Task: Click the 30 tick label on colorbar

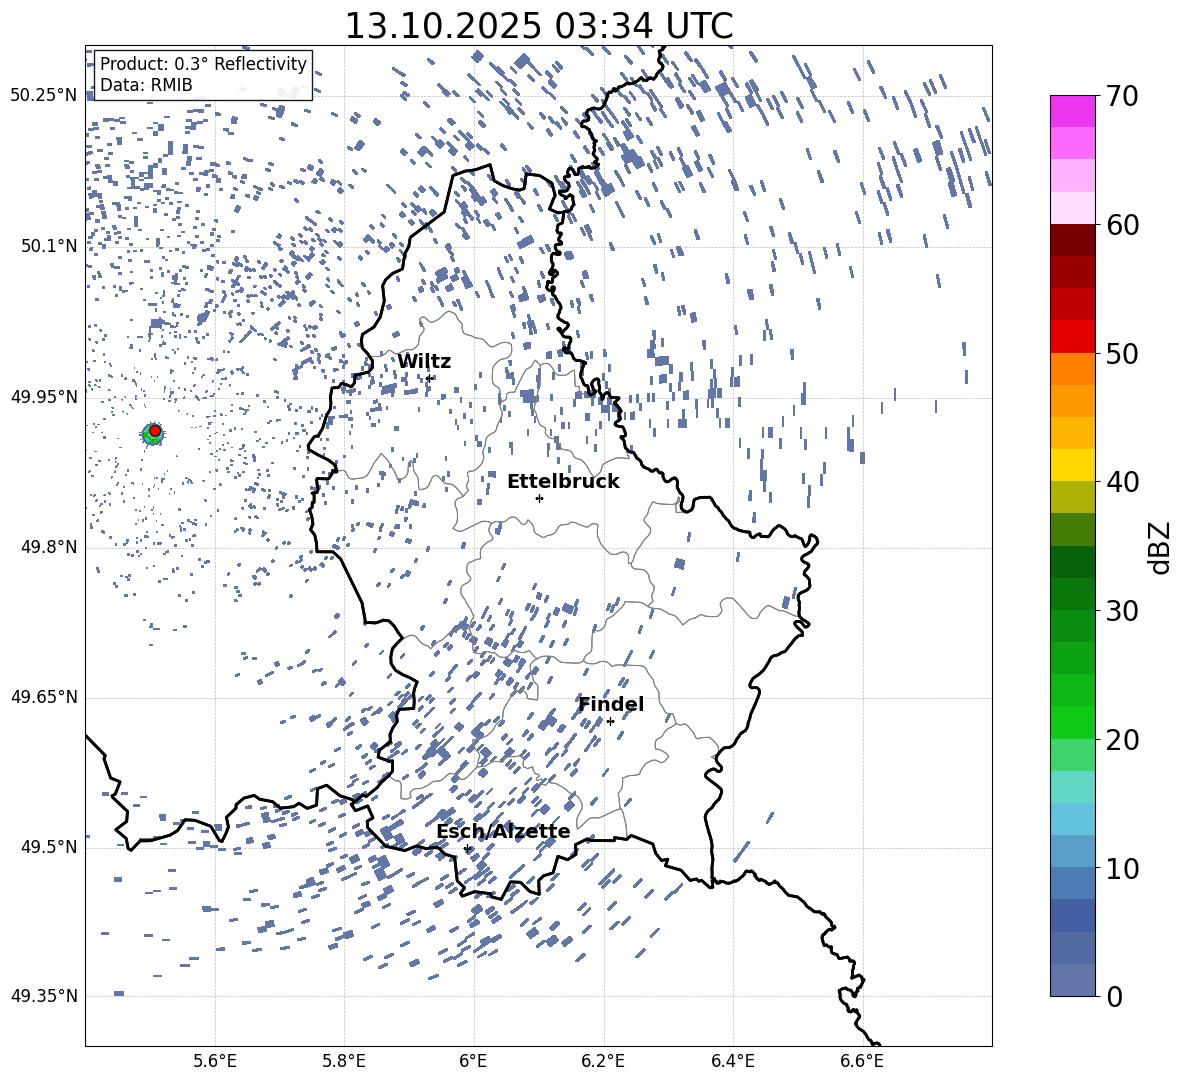Action: tap(1123, 611)
